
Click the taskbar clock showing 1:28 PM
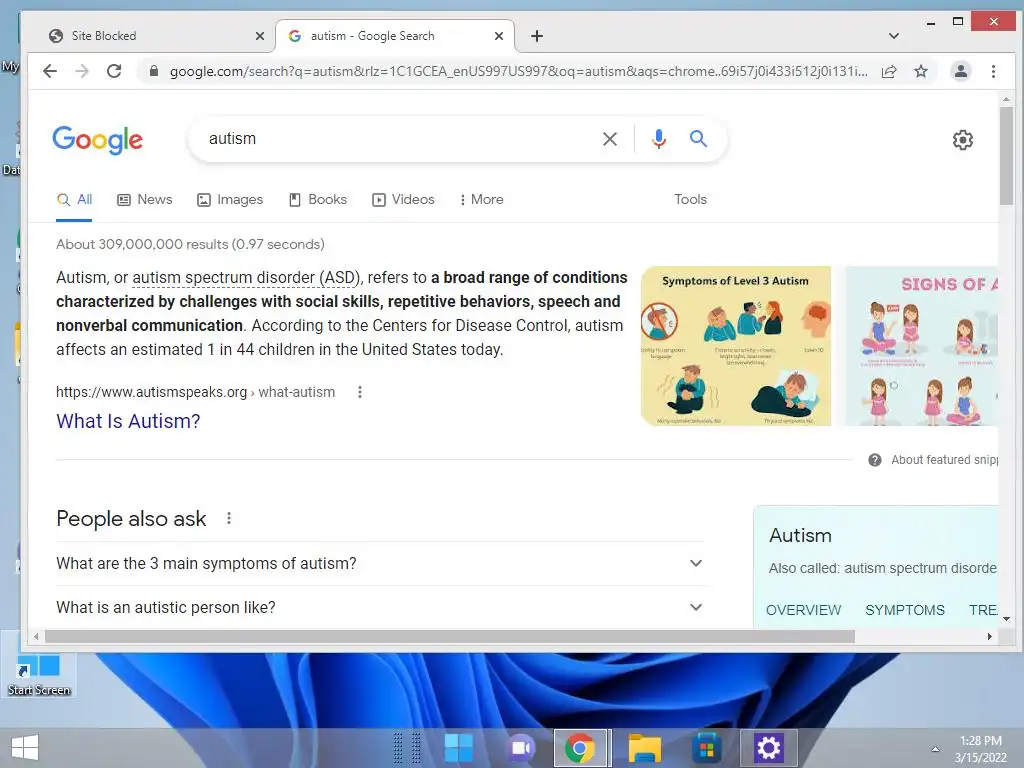980,749
